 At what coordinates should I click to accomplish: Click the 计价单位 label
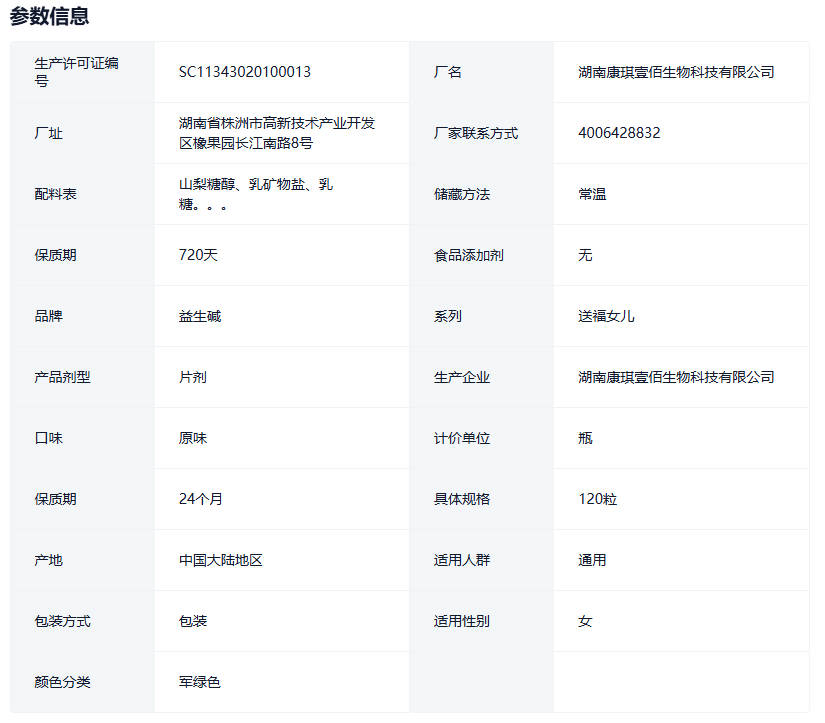click(x=461, y=438)
